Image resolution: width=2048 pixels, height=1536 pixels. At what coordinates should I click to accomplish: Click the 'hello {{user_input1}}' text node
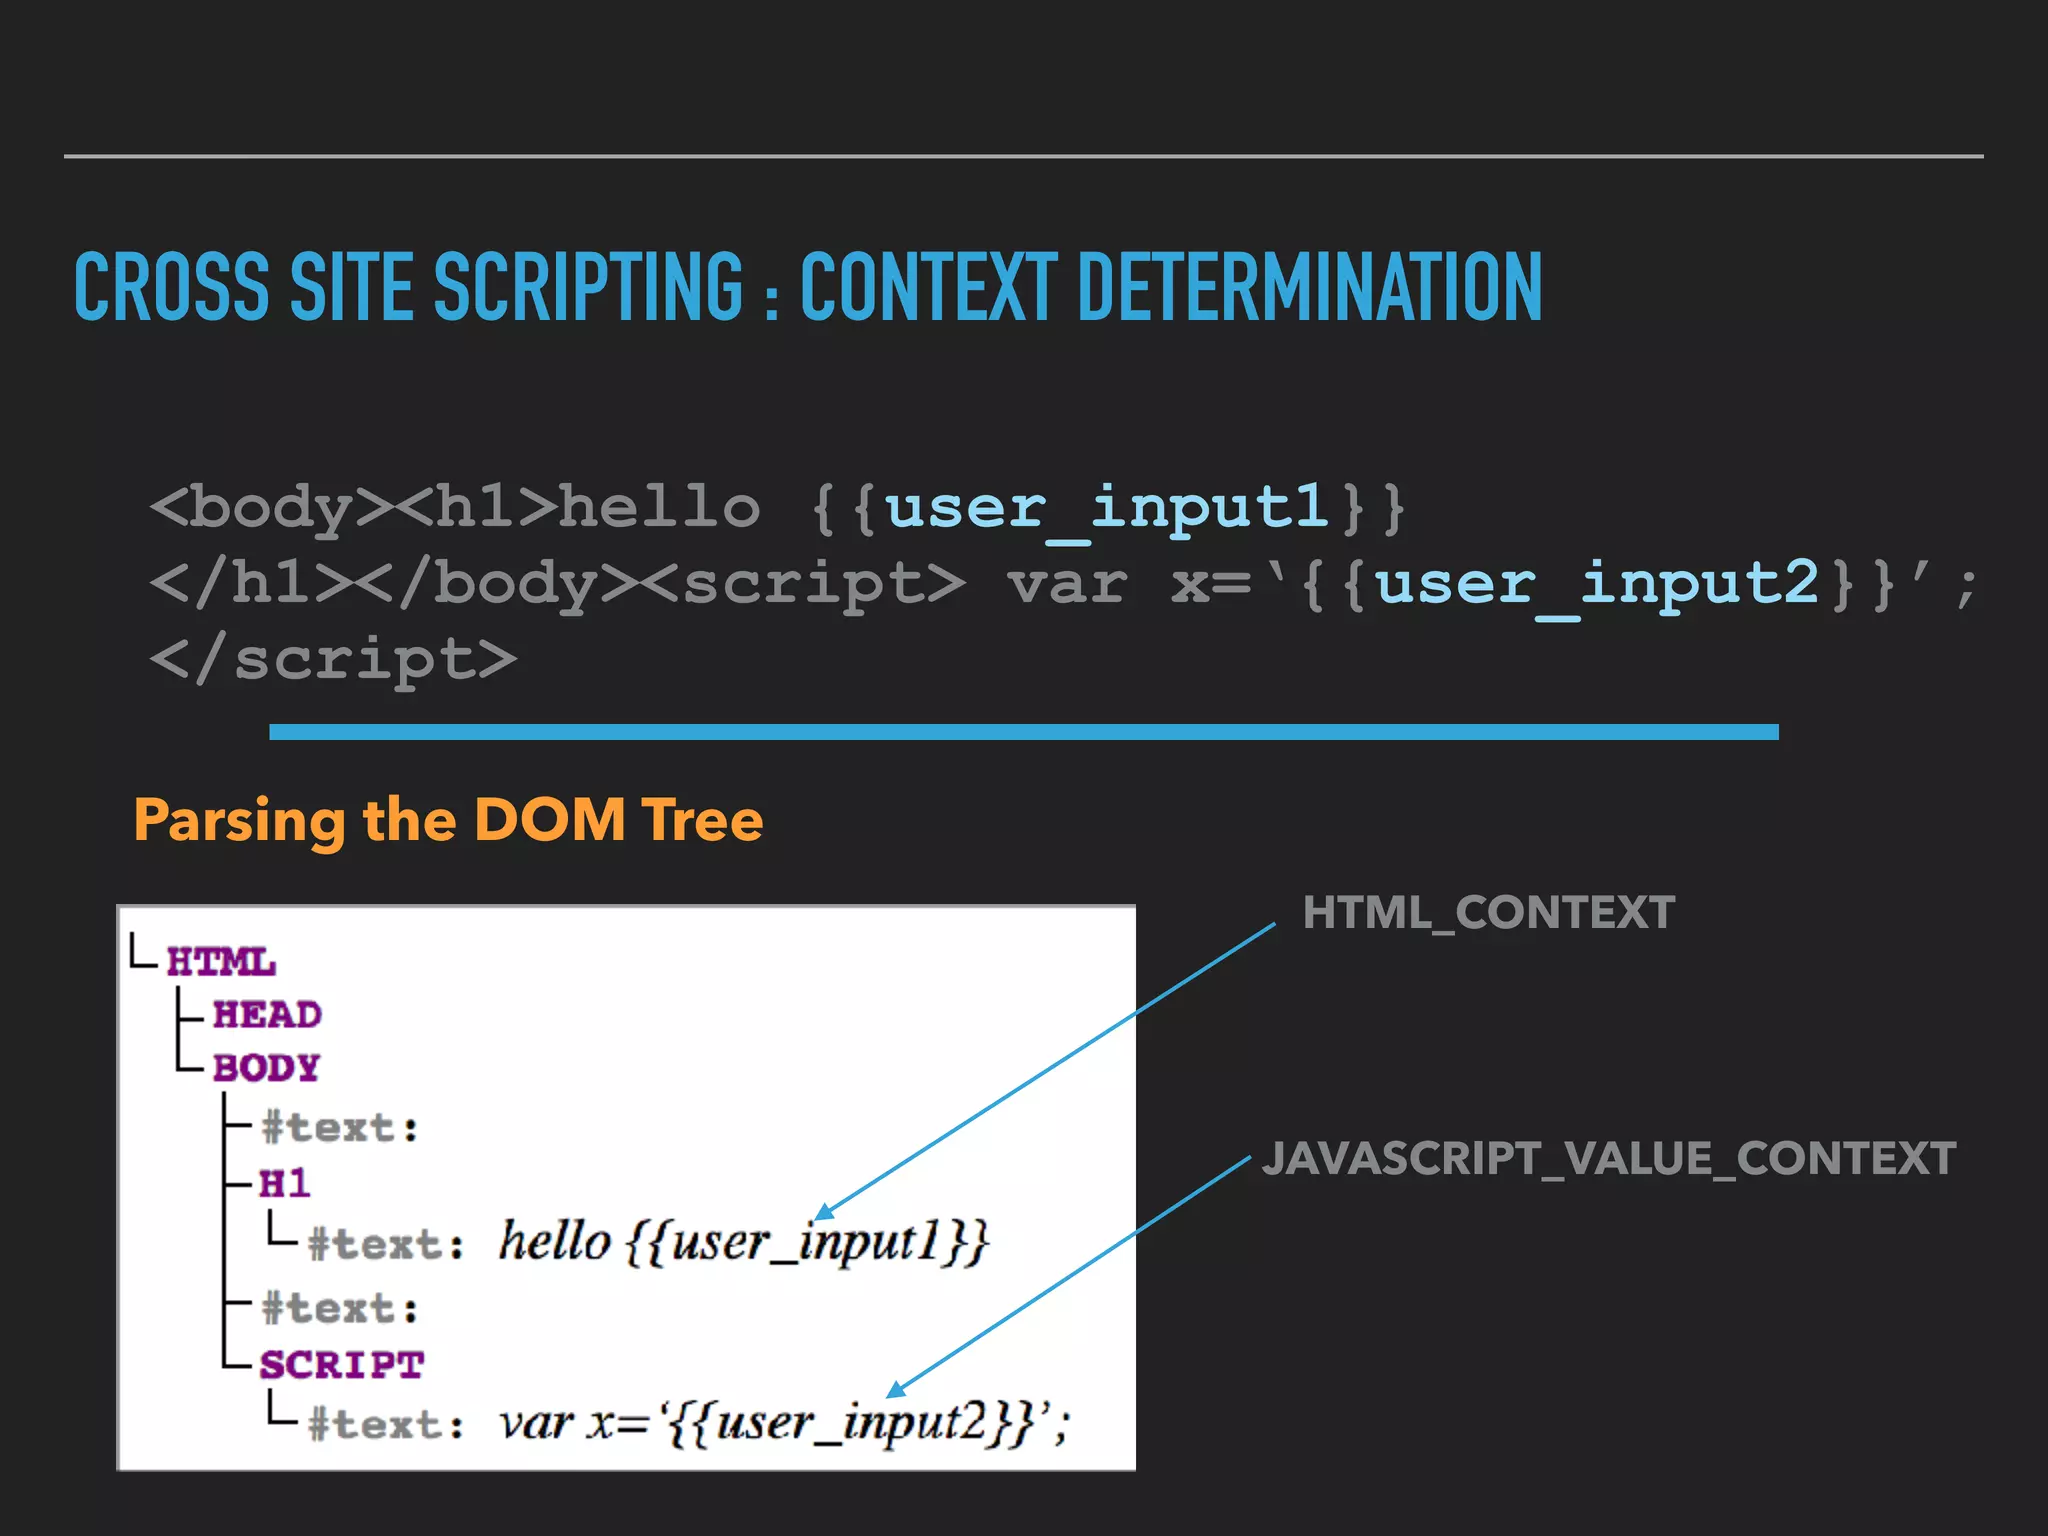coord(743,1243)
